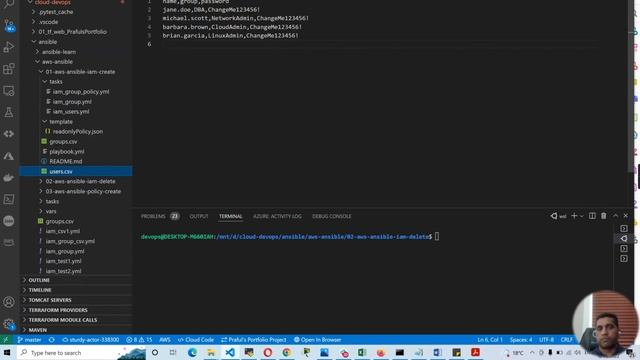Image resolution: width=640 pixels, height=360 pixels.
Task: Click the Windows Start button
Action: tap(7, 352)
